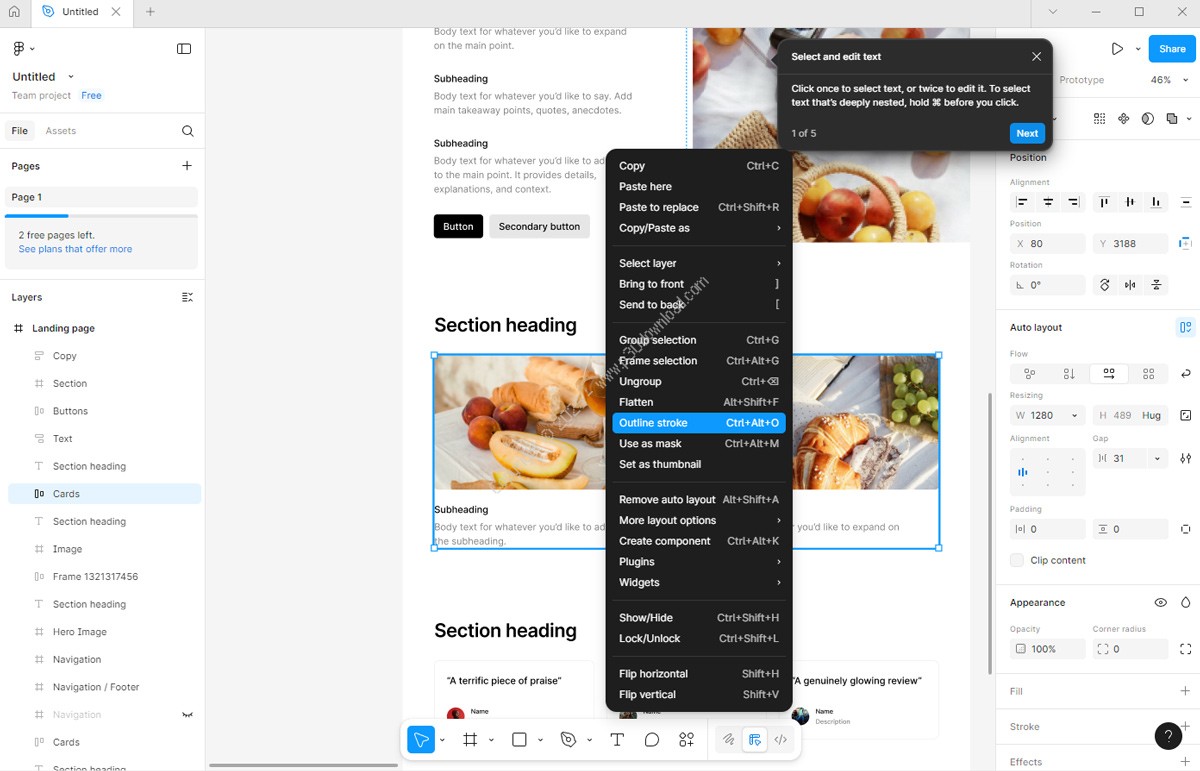Screen dimensions: 1200x771
Task: Set flow to vertical layout
Action: [x=1069, y=374]
